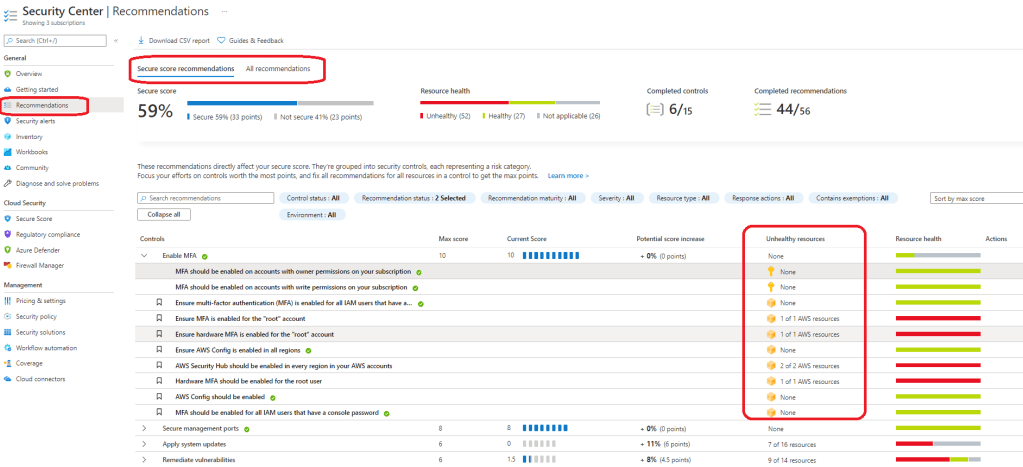
Task: Switch to the All recommendations tab
Action: tap(278, 68)
